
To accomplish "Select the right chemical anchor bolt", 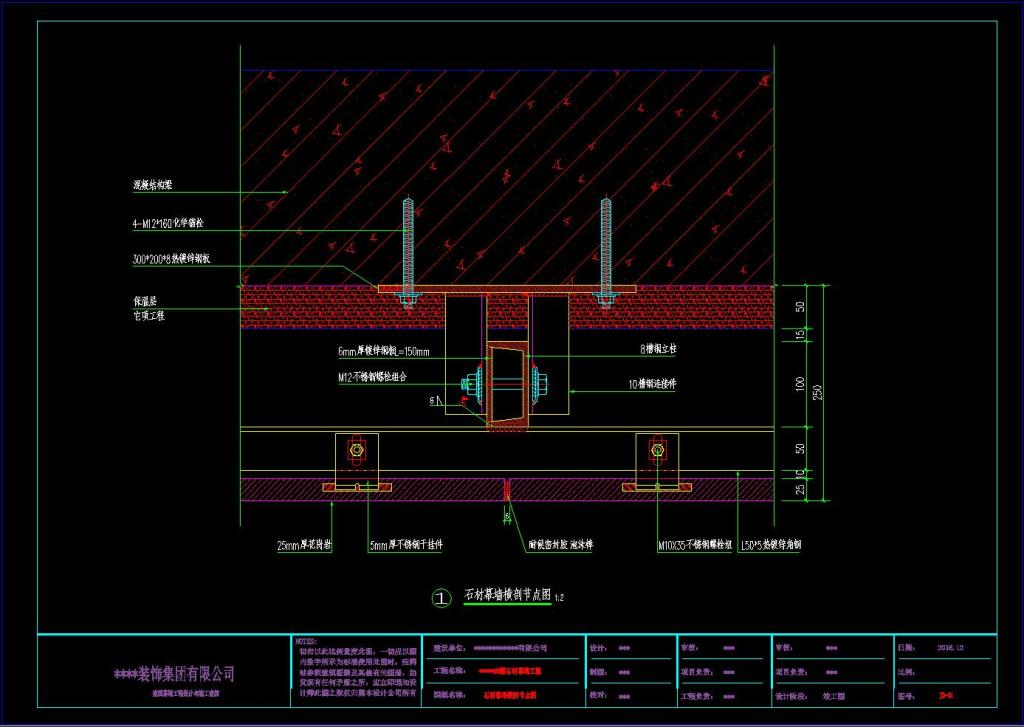I will (605, 251).
